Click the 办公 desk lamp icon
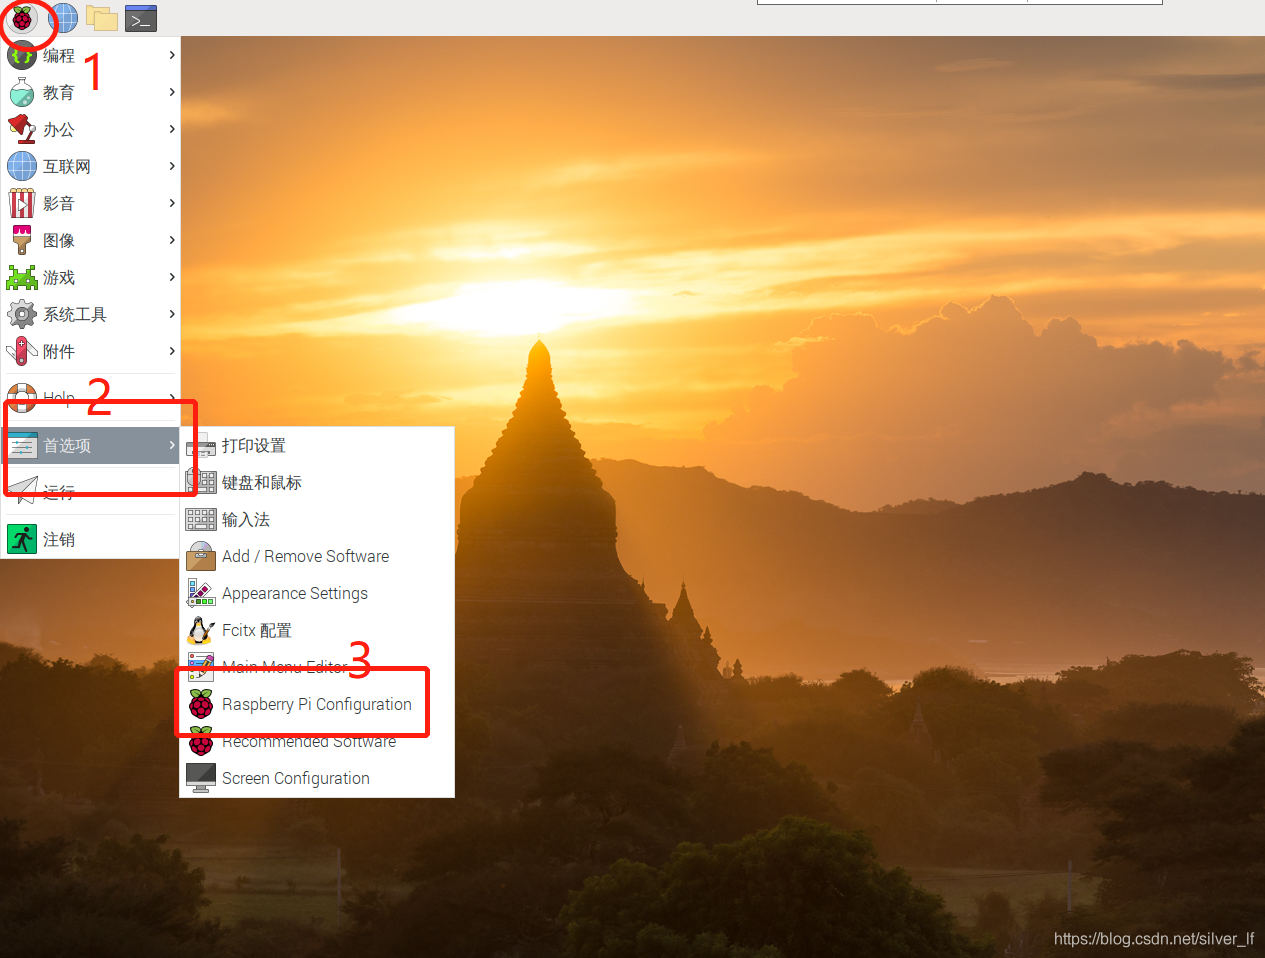 click(x=22, y=129)
